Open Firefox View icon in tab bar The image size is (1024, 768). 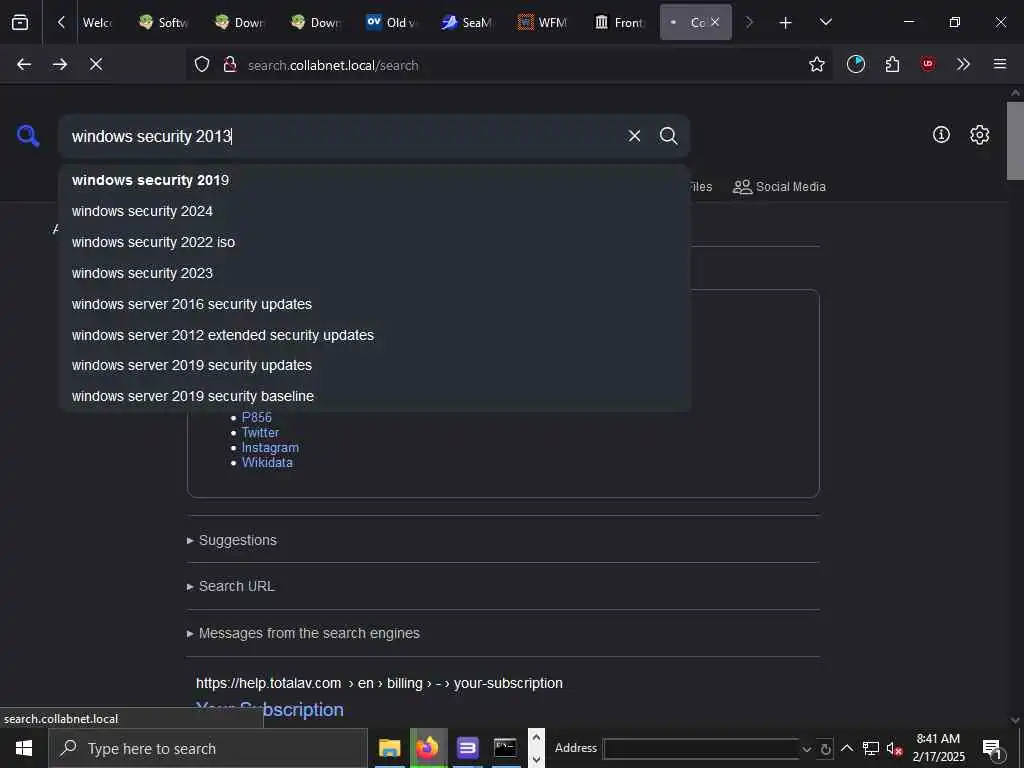coord(20,22)
